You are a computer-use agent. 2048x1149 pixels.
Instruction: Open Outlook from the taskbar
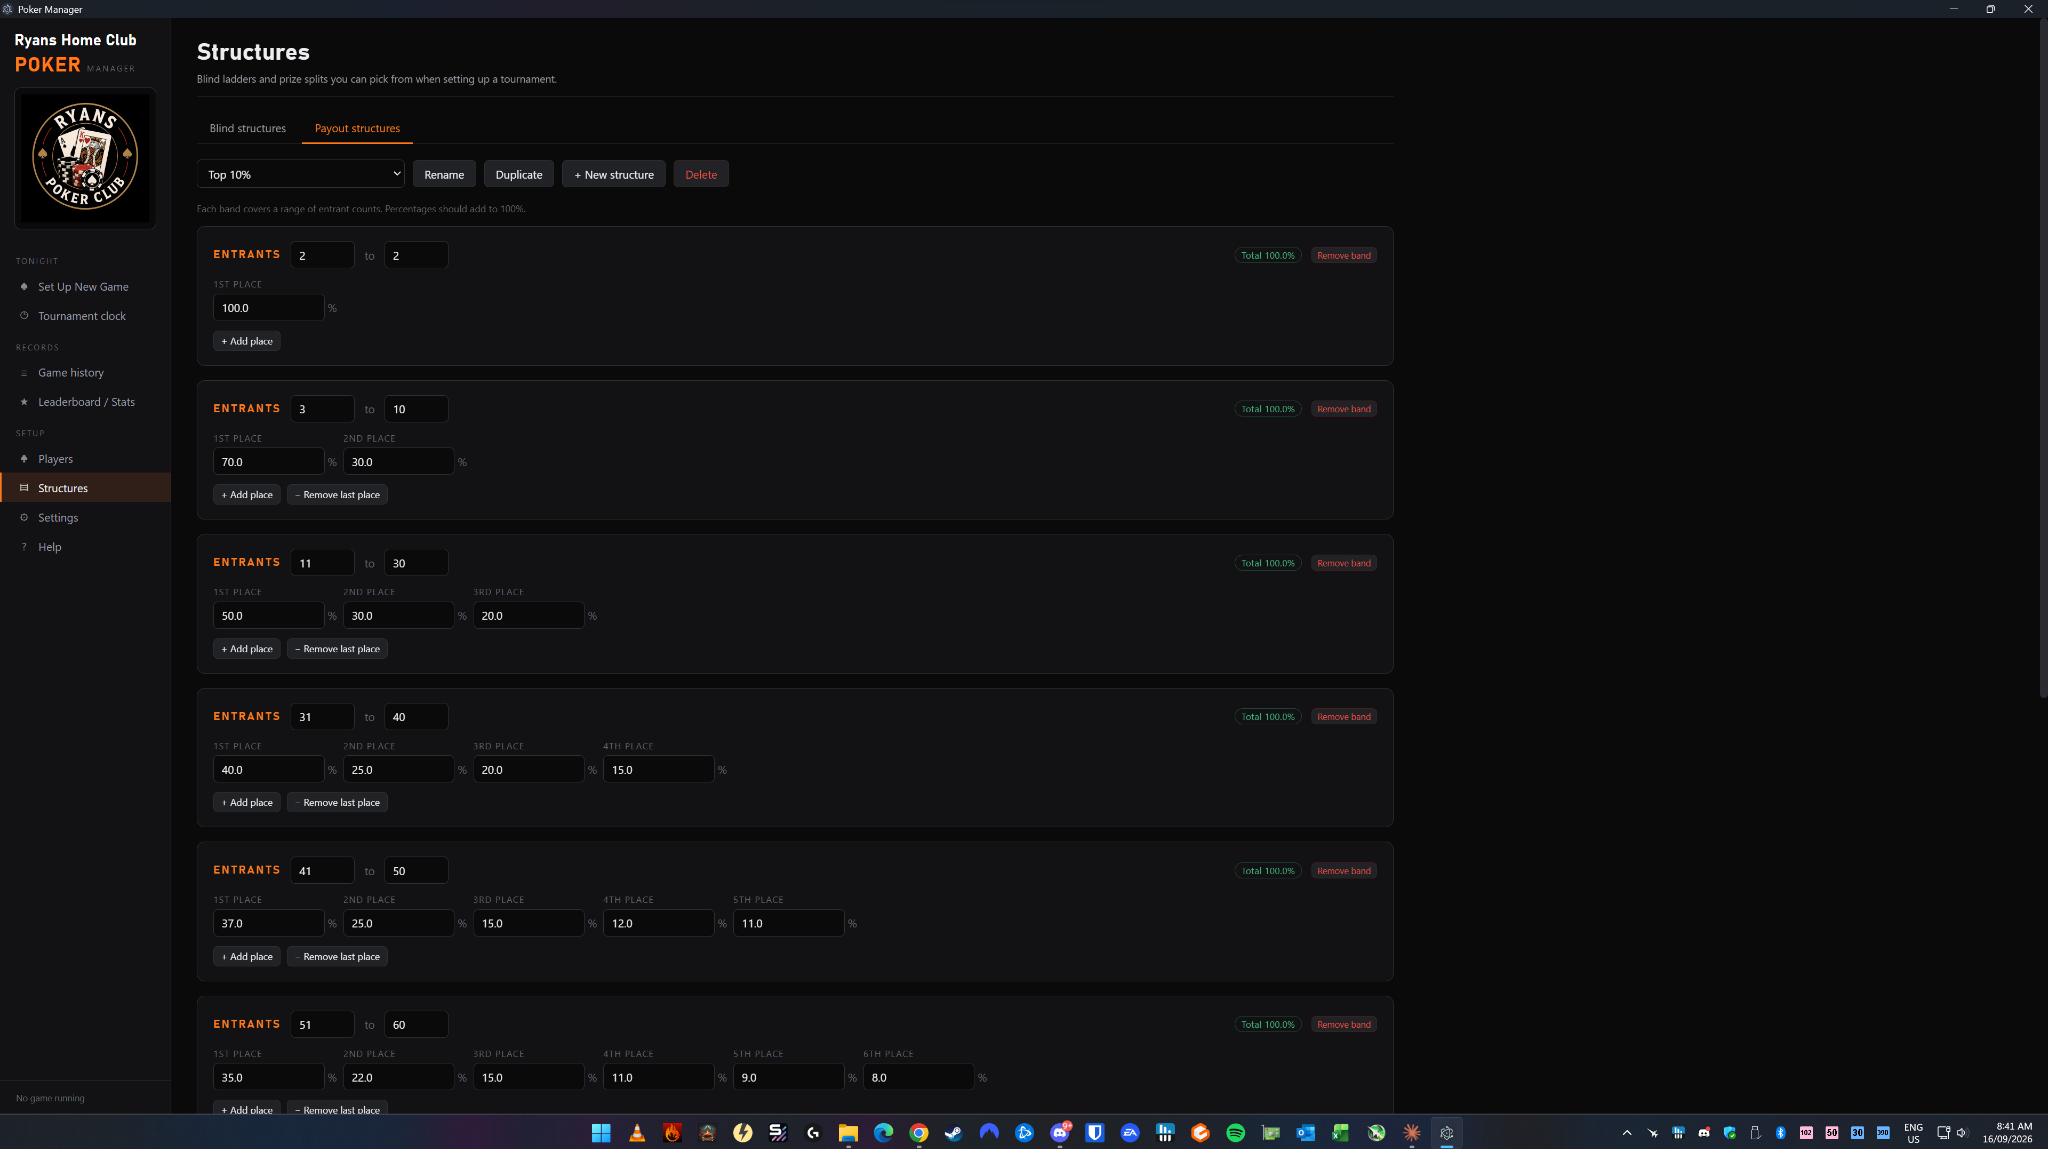[x=1306, y=1132]
